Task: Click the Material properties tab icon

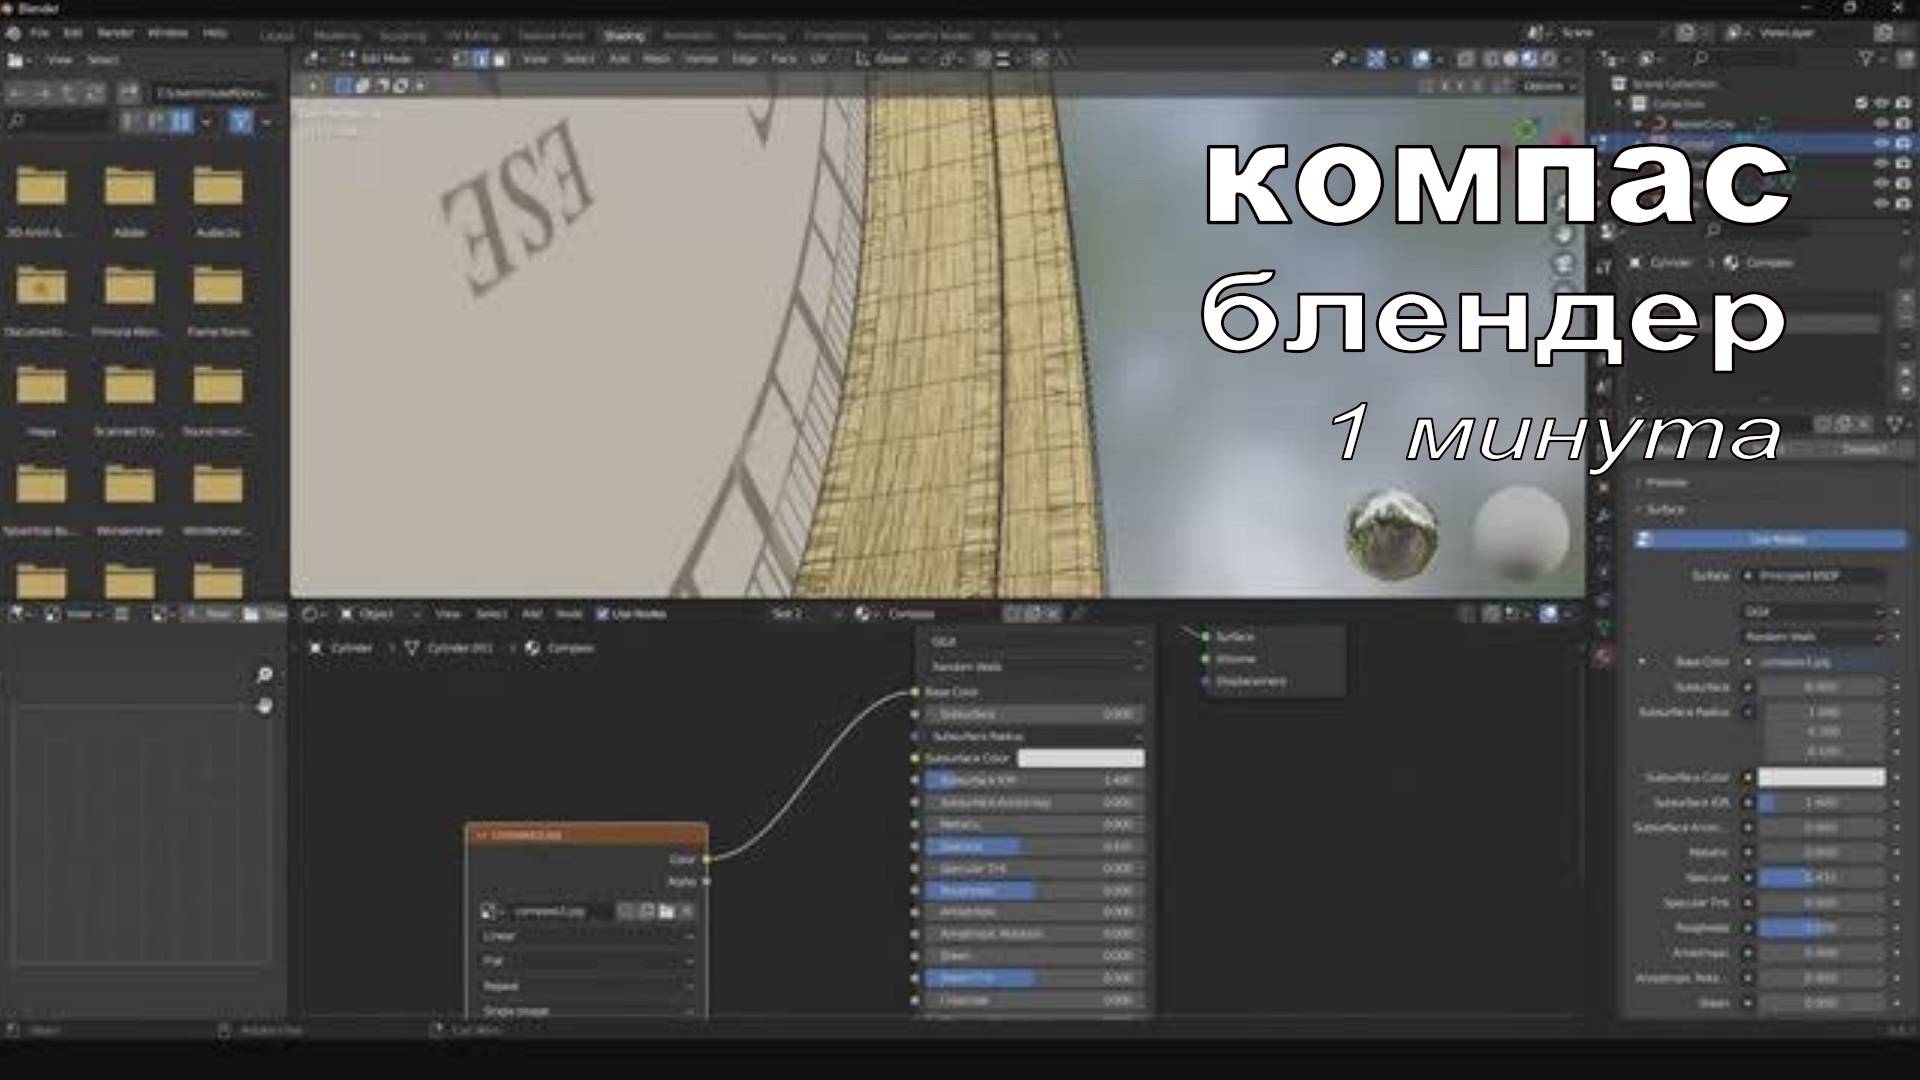Action: pyautogui.click(x=1604, y=657)
